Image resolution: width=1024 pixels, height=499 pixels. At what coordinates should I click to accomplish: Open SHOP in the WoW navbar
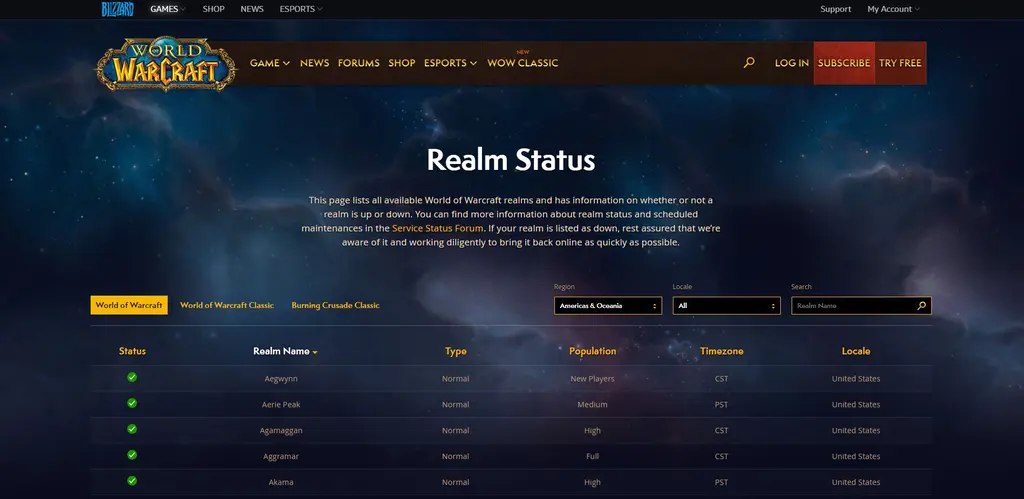(402, 63)
